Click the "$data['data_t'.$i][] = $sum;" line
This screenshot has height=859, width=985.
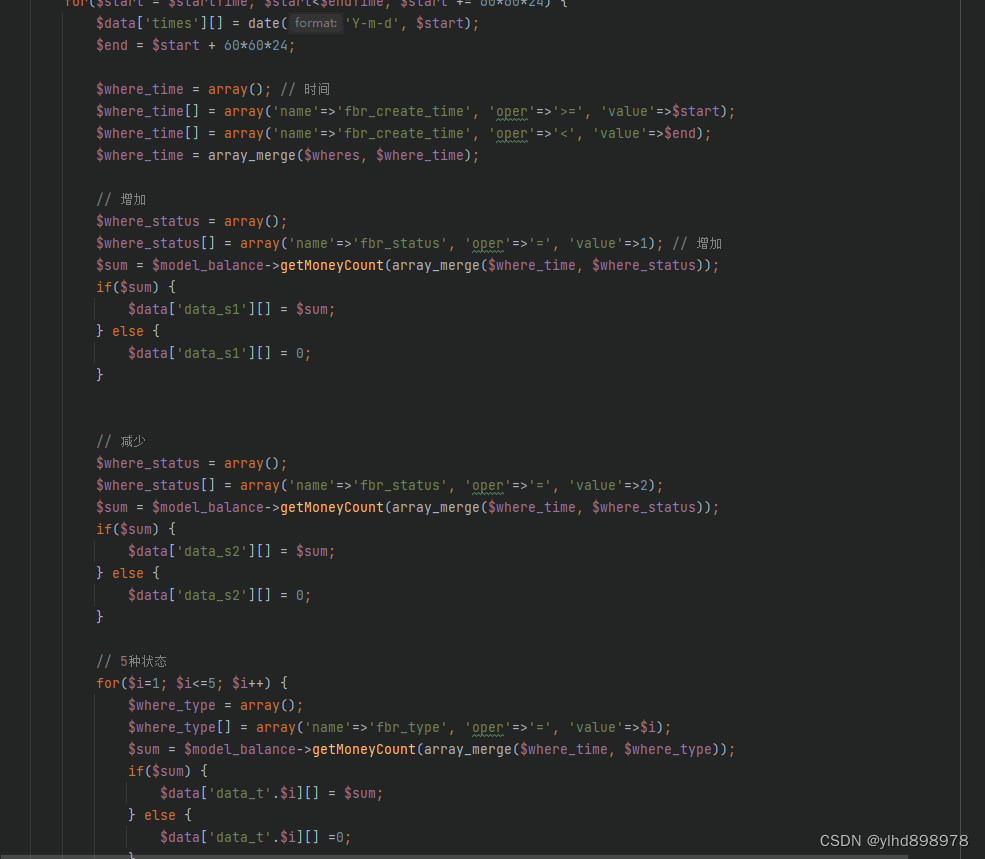pos(271,793)
